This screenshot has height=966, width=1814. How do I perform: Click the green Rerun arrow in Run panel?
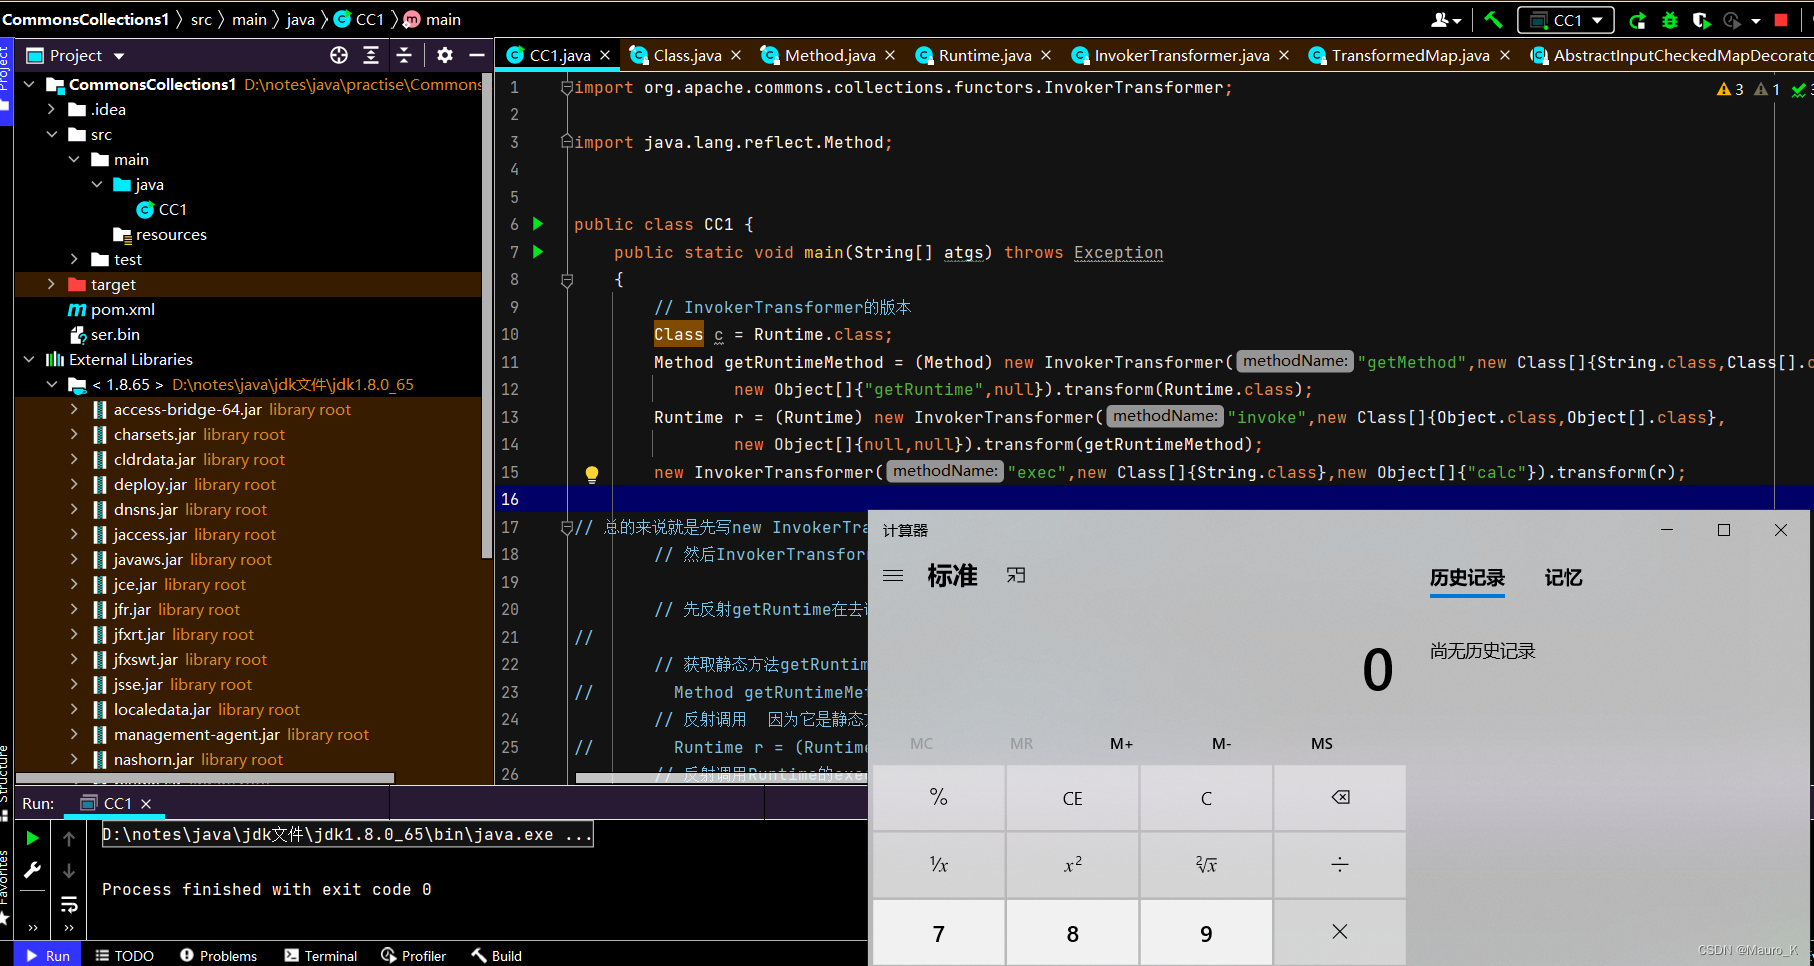point(32,838)
